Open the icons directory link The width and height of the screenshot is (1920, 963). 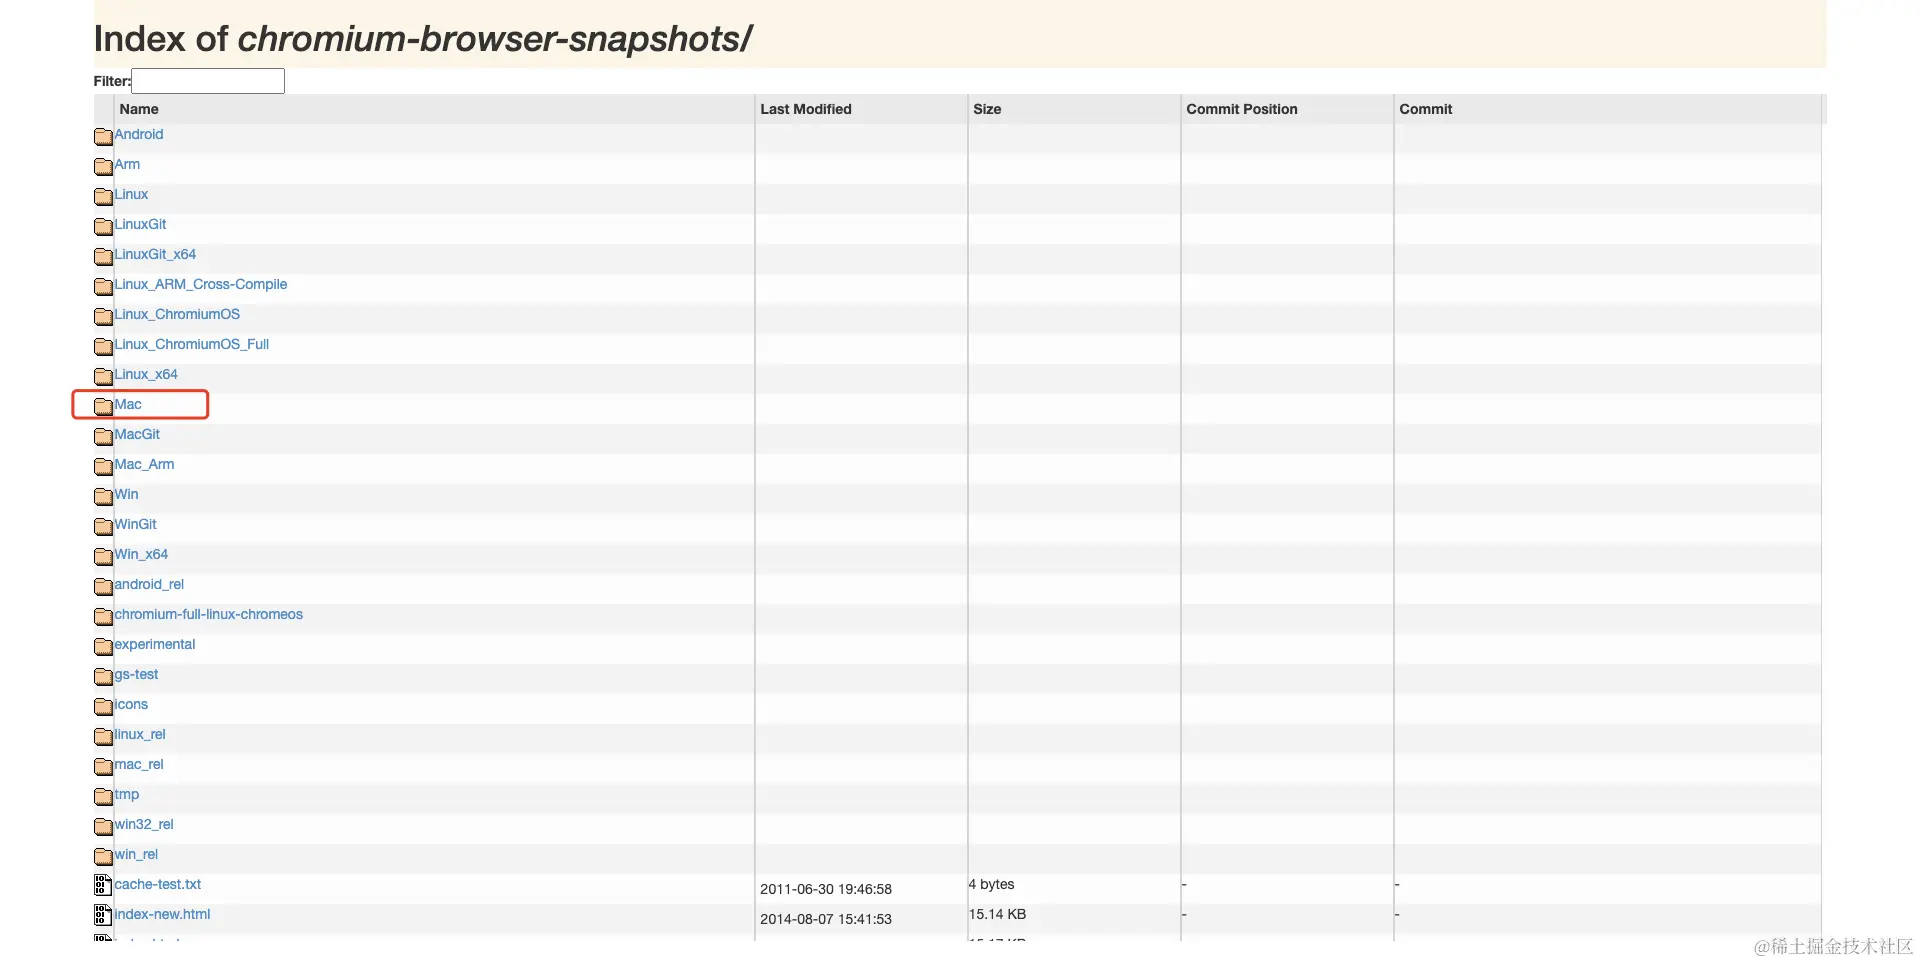click(131, 704)
